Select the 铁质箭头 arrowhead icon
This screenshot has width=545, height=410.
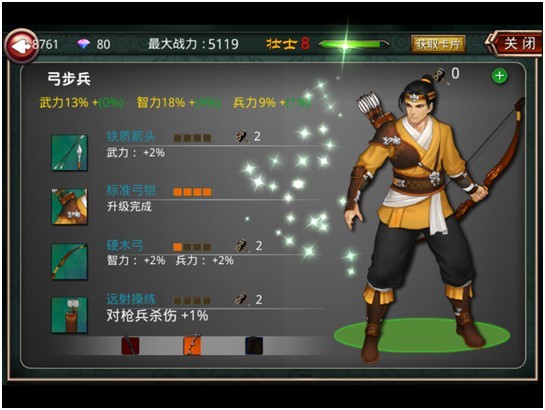click(70, 153)
